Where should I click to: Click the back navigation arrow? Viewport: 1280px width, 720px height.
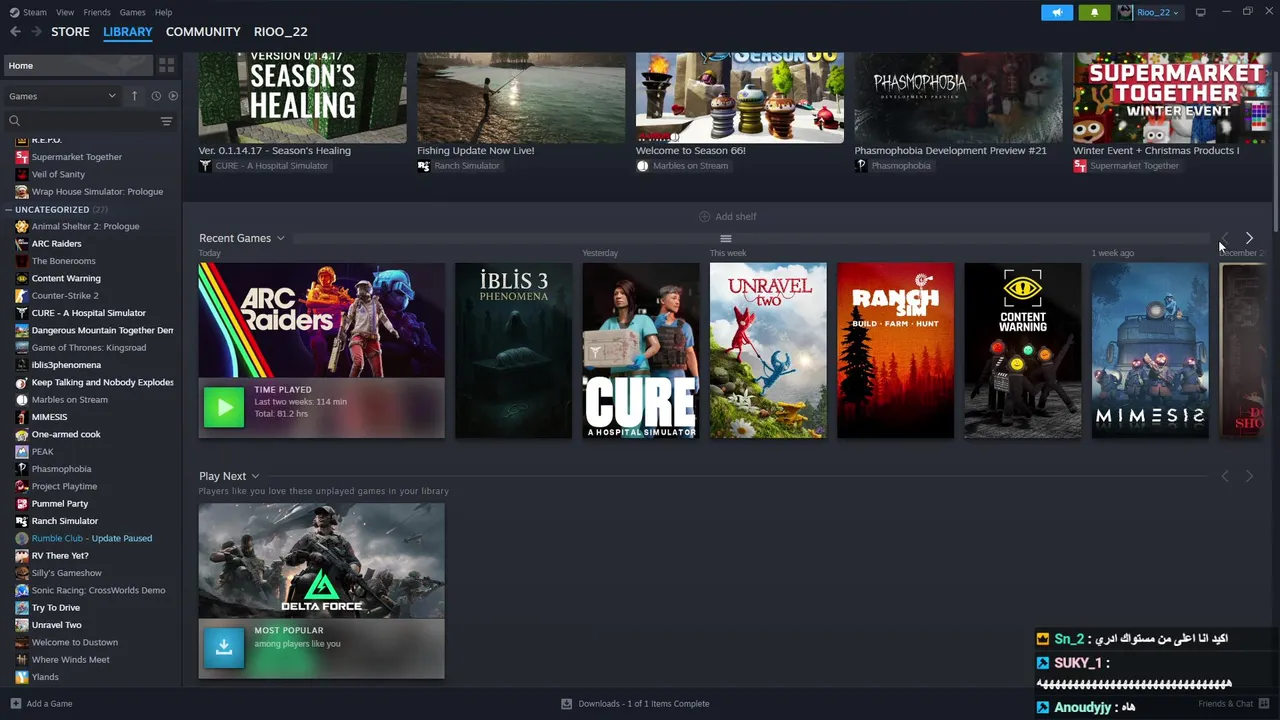coord(15,32)
